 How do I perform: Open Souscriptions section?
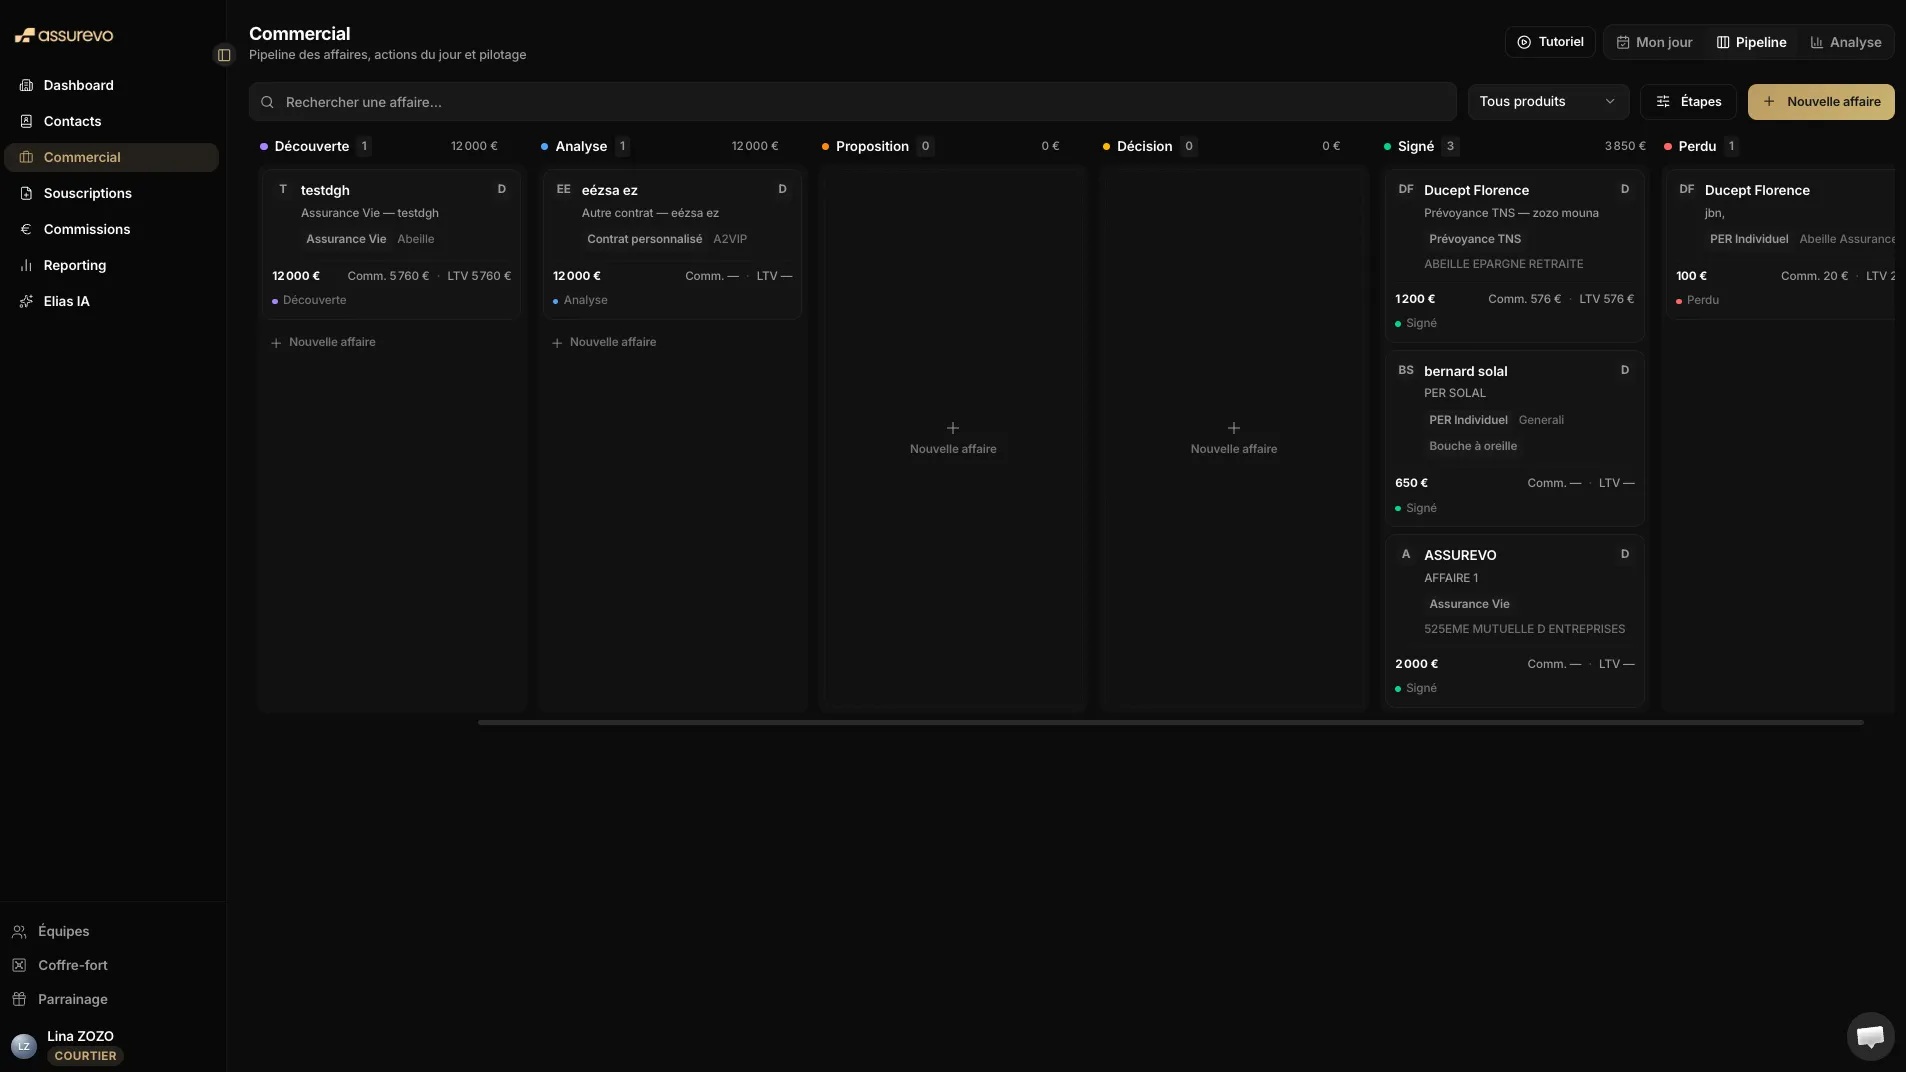112,193
